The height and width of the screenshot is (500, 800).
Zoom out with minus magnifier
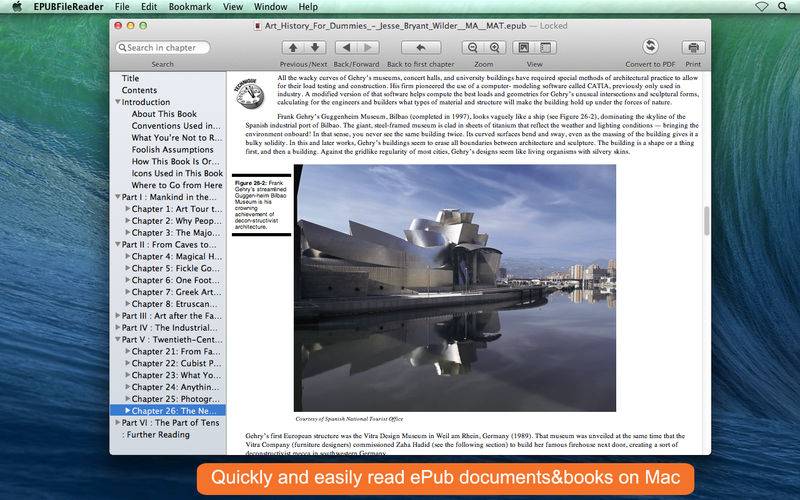tap(472, 47)
